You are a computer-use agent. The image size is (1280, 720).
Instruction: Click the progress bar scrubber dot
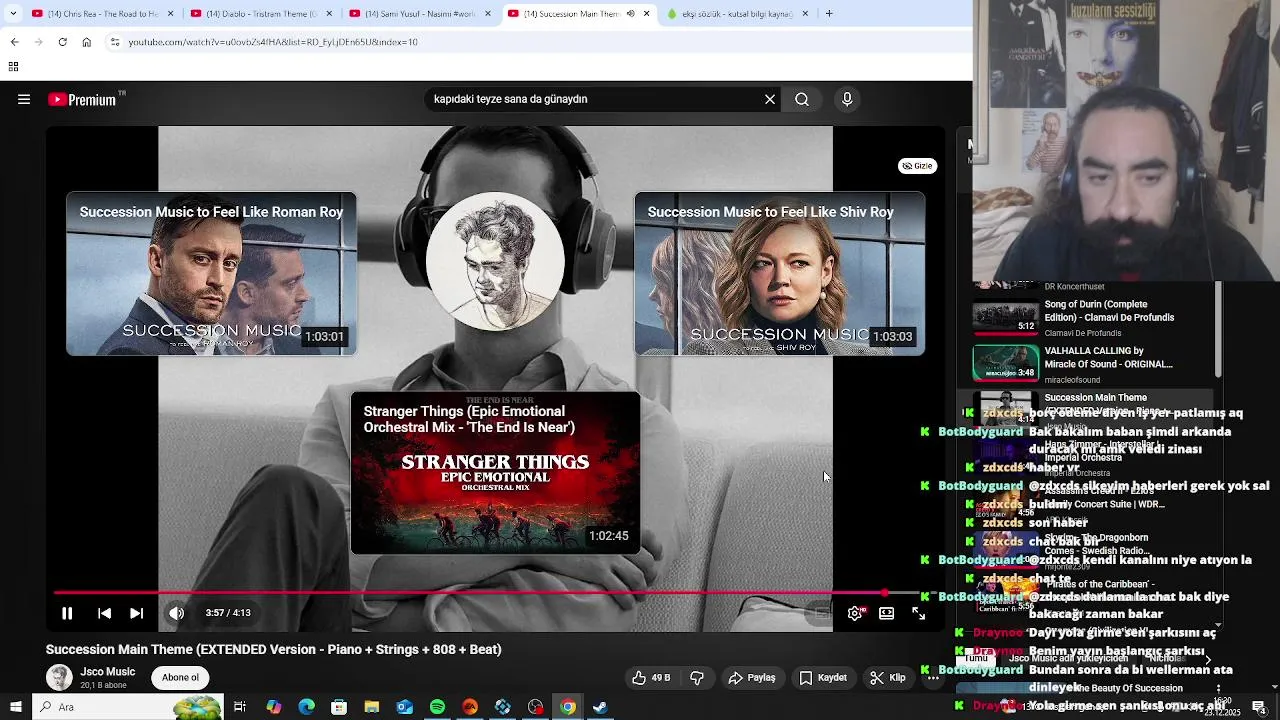(885, 593)
